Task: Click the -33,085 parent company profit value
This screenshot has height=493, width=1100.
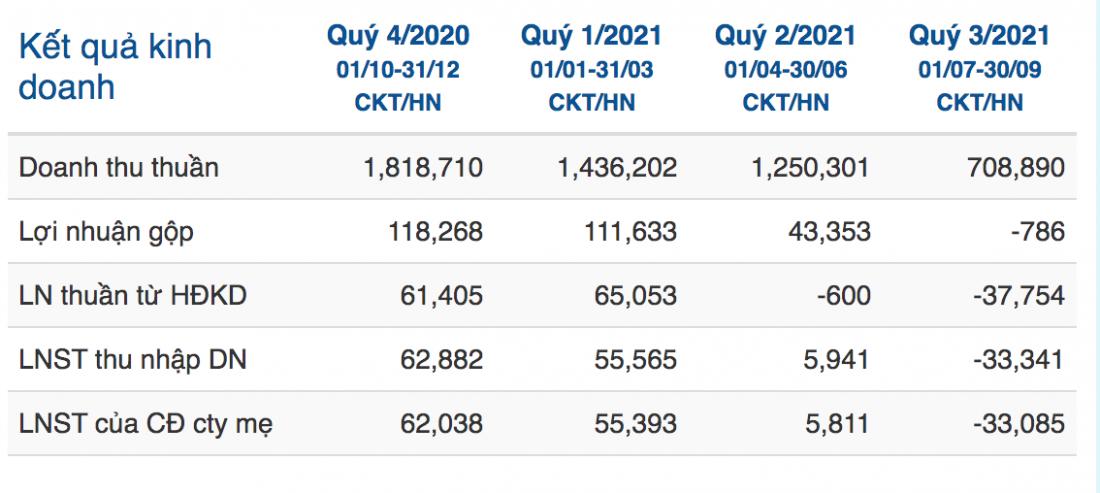Action: [x=1017, y=424]
